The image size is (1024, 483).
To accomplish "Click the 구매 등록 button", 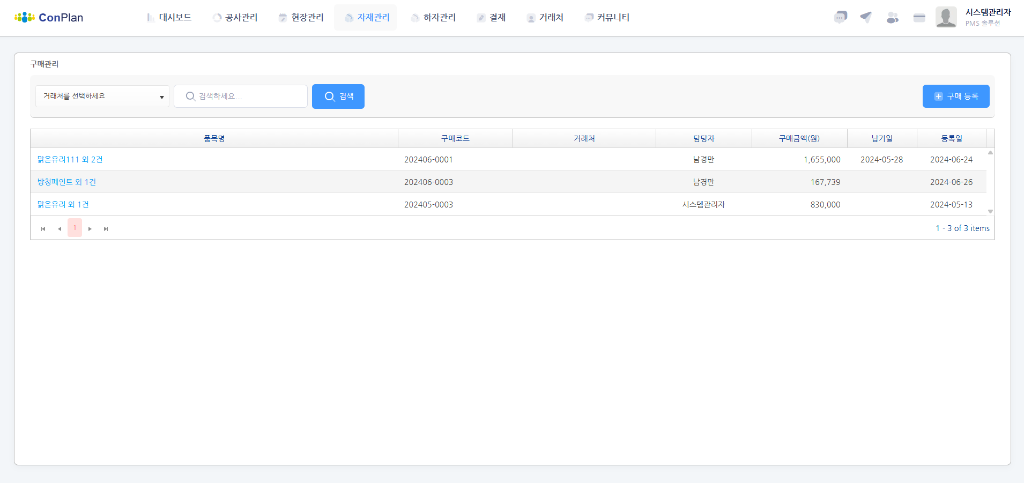I will click(956, 96).
